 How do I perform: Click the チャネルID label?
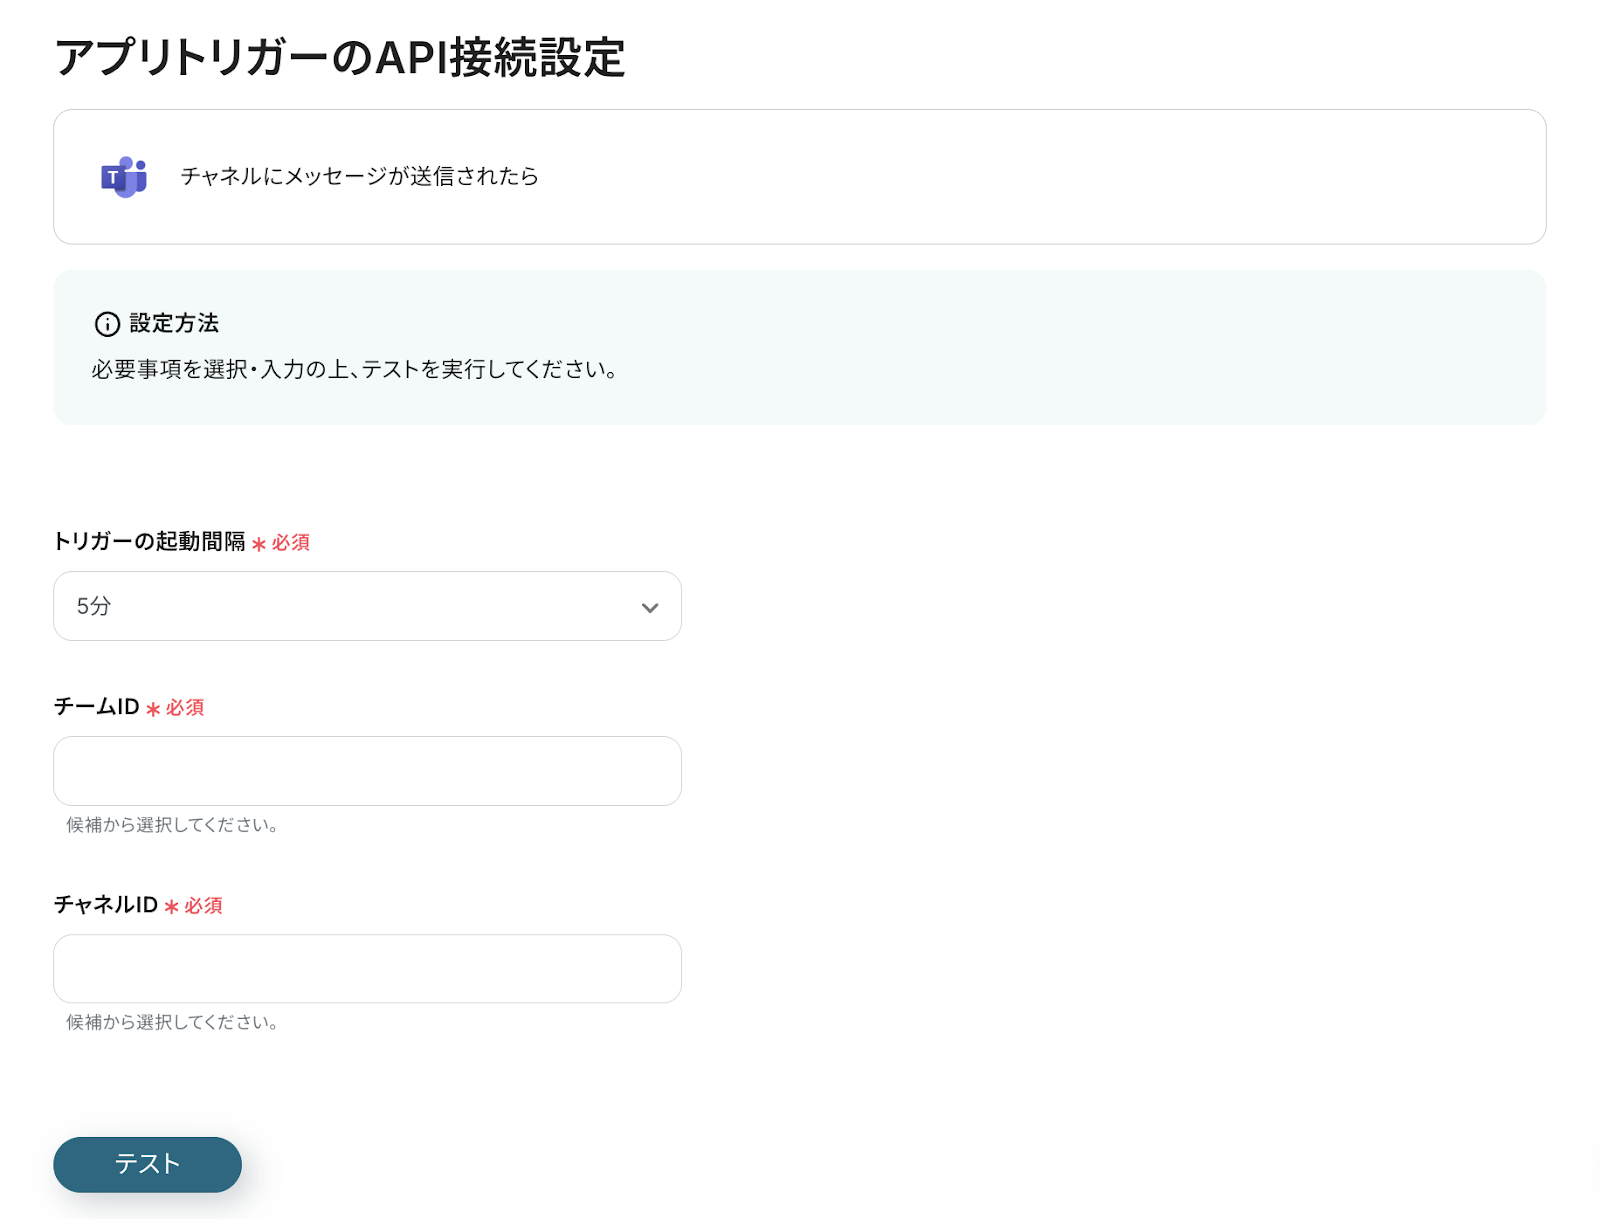point(106,904)
